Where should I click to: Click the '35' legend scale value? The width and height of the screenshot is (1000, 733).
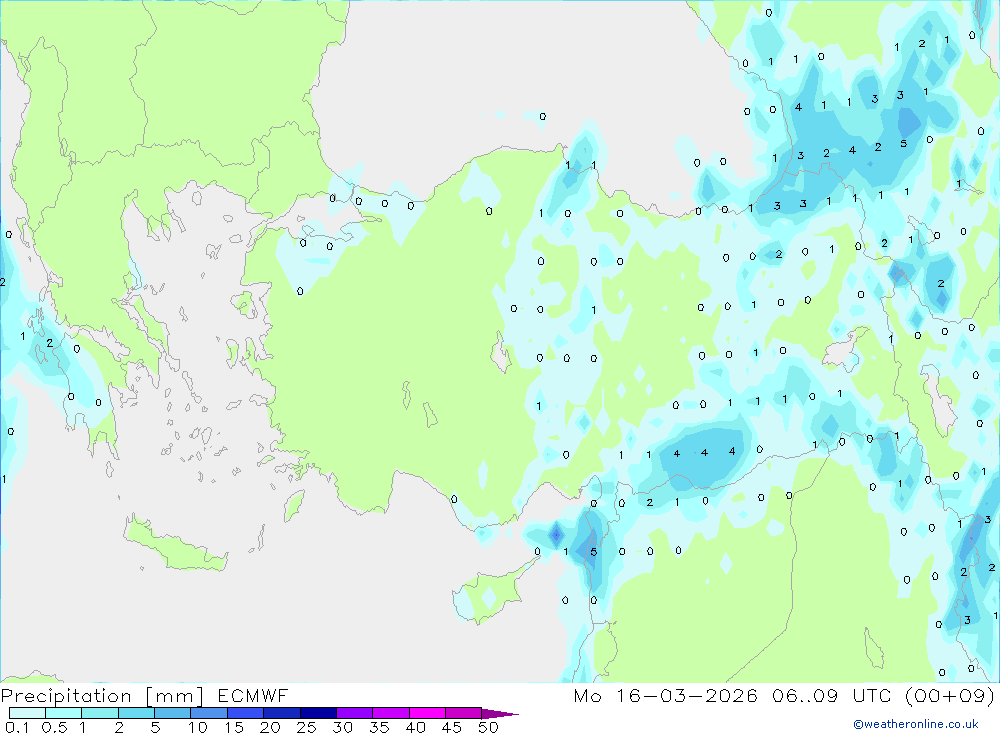[x=379, y=727]
